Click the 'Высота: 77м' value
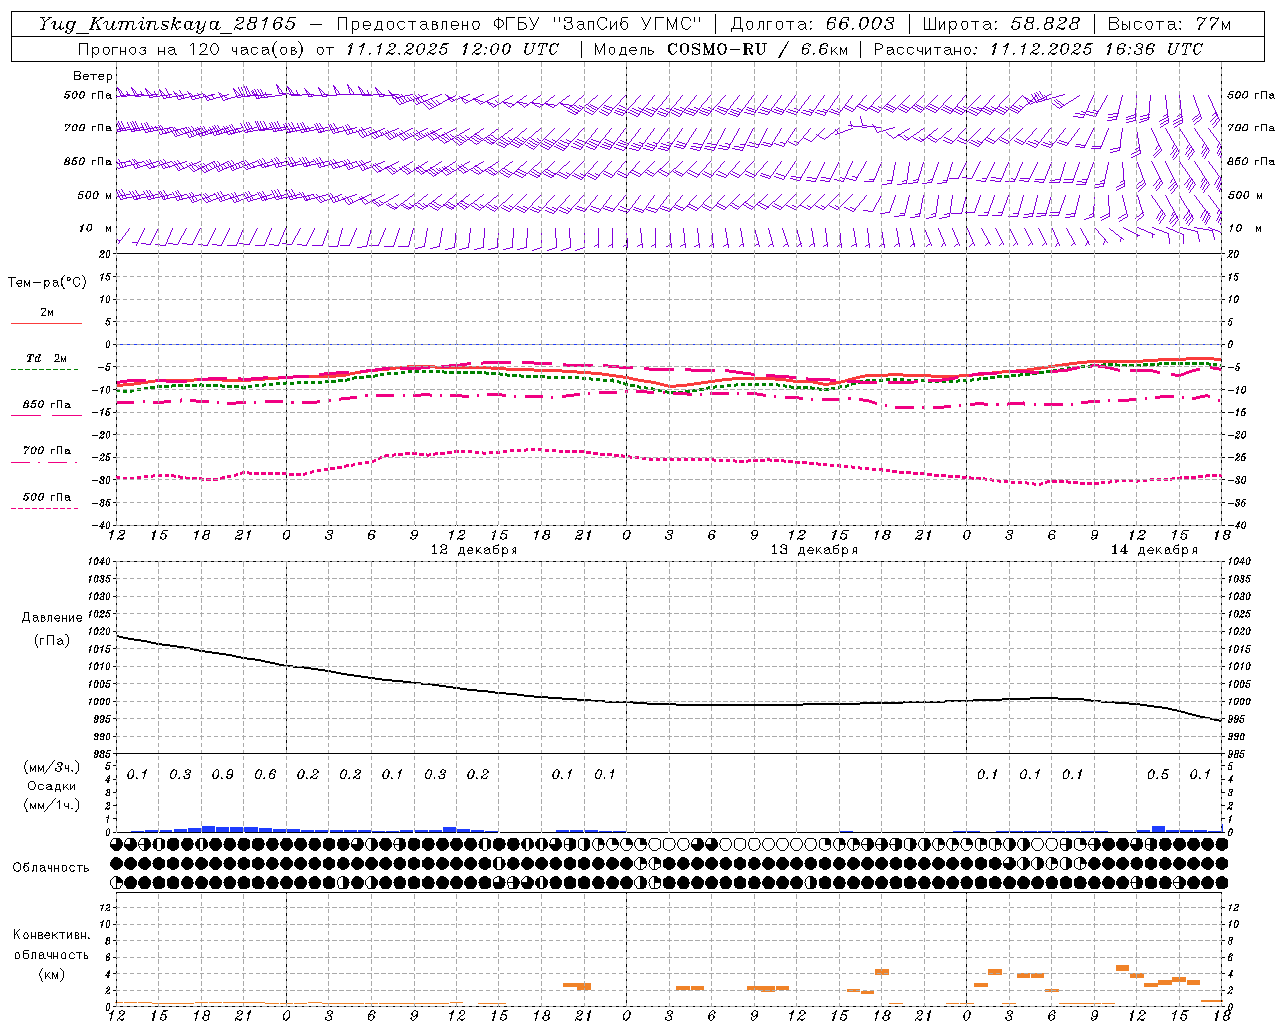 click(x=1169, y=24)
